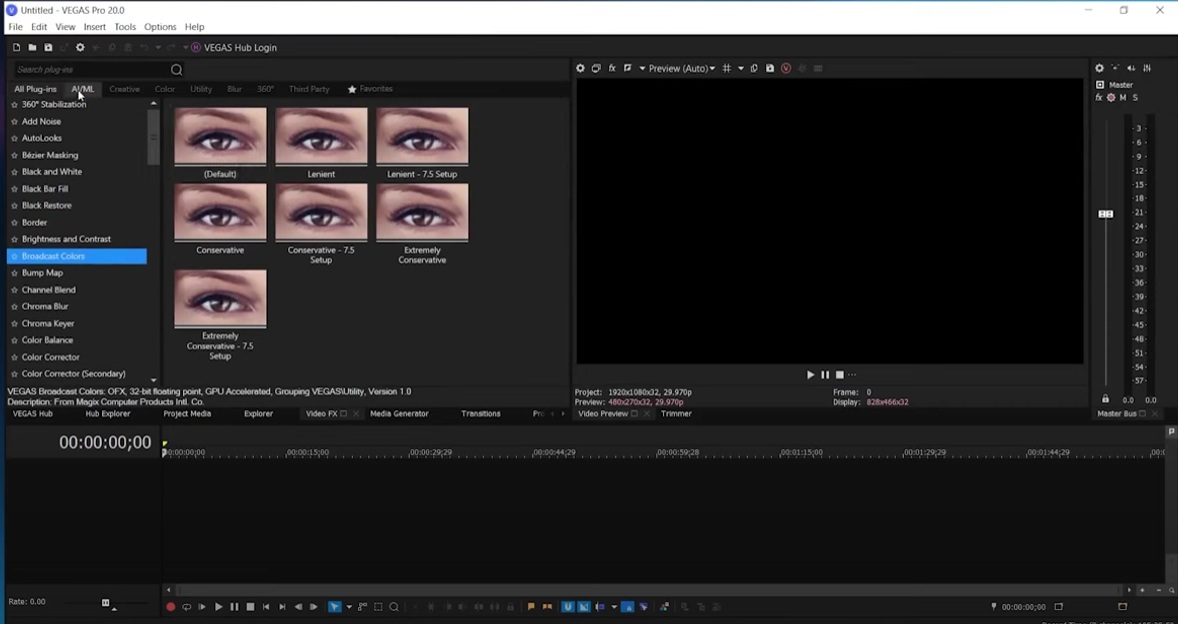This screenshot has height=624, width=1179.
Task: Open the Project Properties gear icon
Action: point(80,47)
